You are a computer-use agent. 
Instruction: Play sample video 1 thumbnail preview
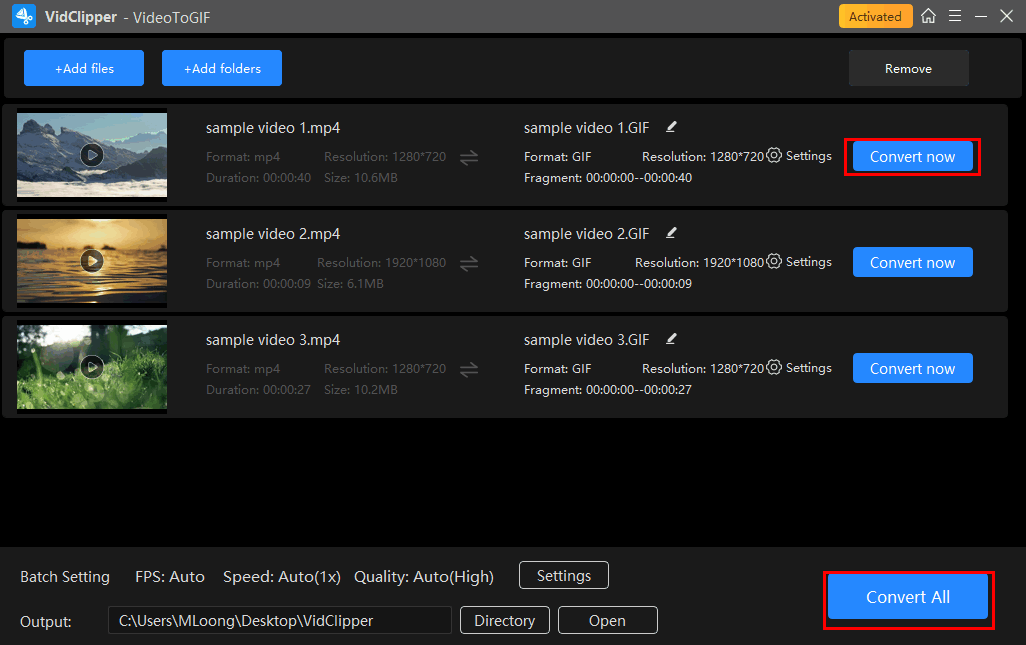(x=92, y=155)
